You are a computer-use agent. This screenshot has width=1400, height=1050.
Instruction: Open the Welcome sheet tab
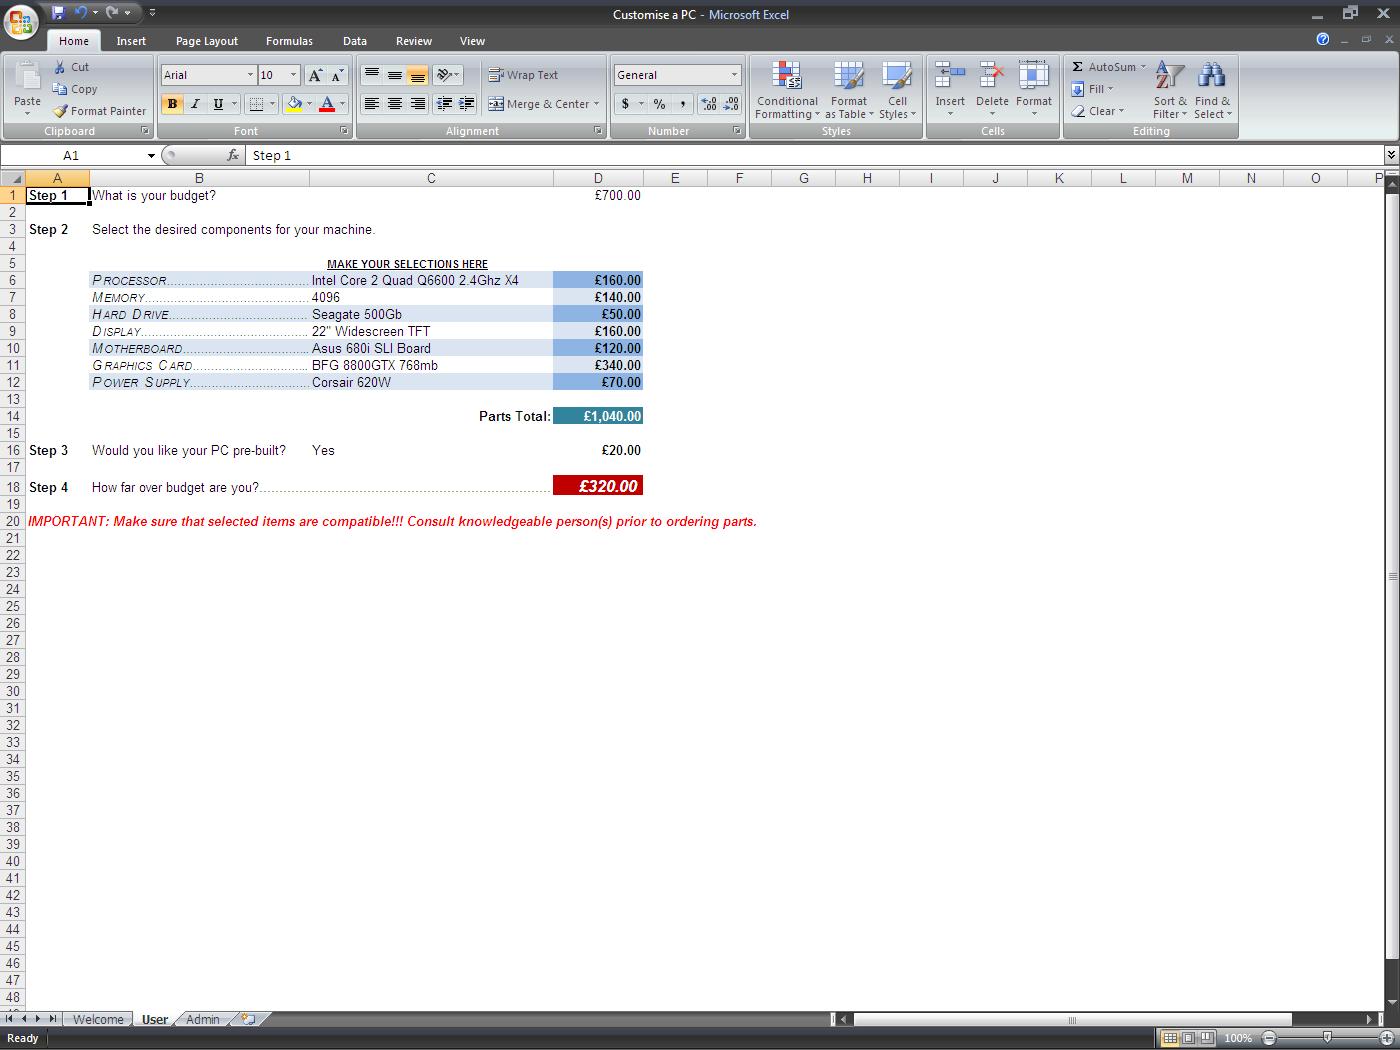pos(98,1019)
